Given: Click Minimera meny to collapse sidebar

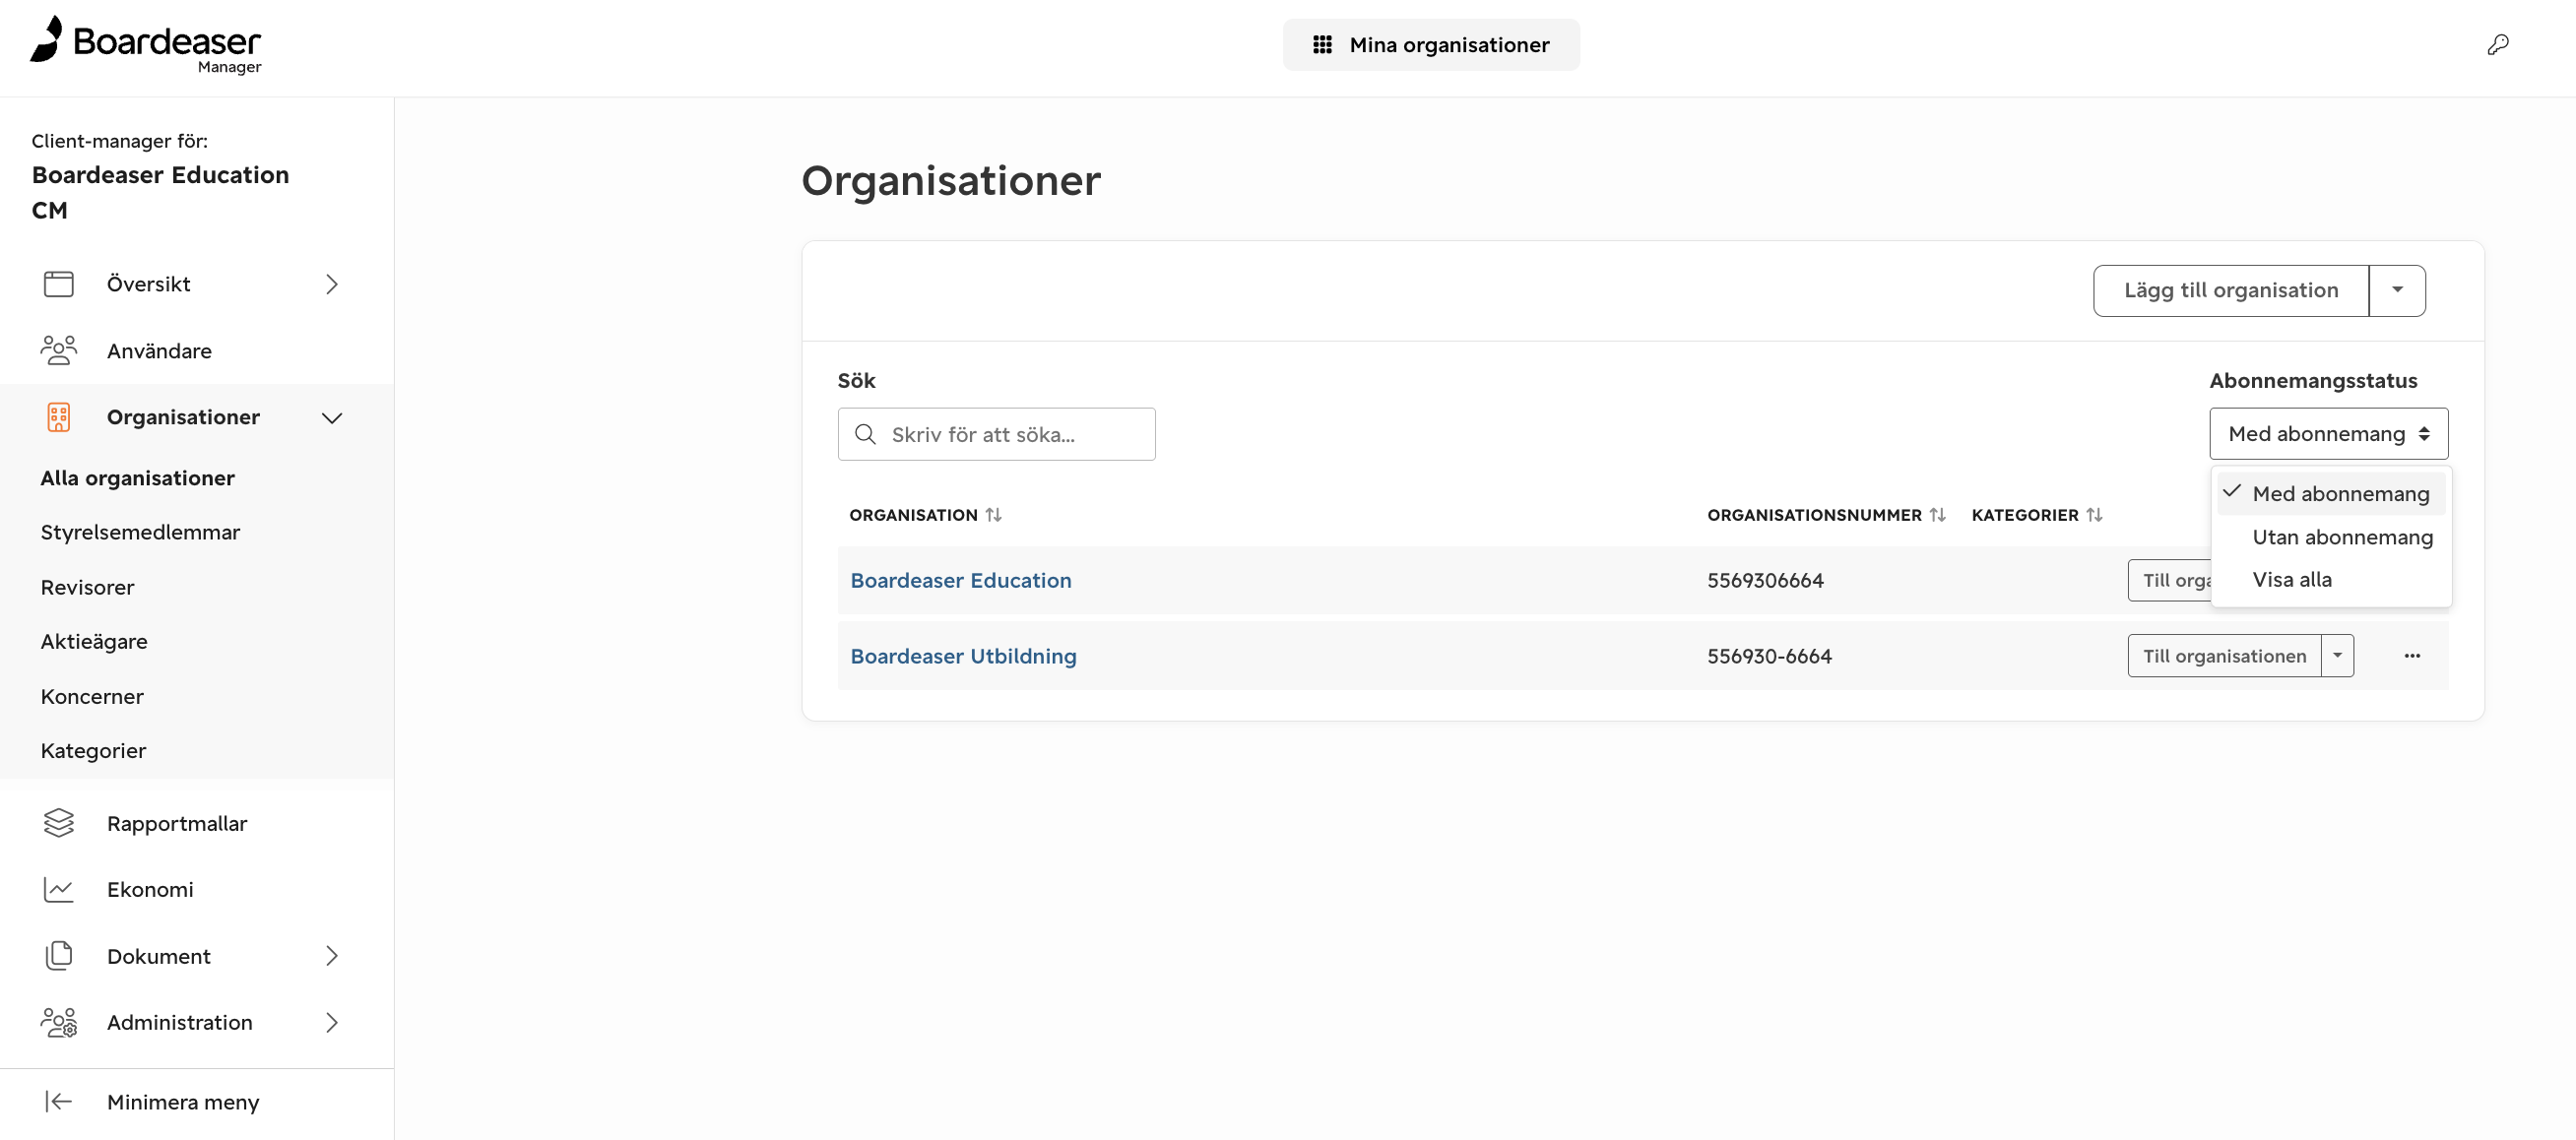Looking at the screenshot, I should click(183, 1102).
